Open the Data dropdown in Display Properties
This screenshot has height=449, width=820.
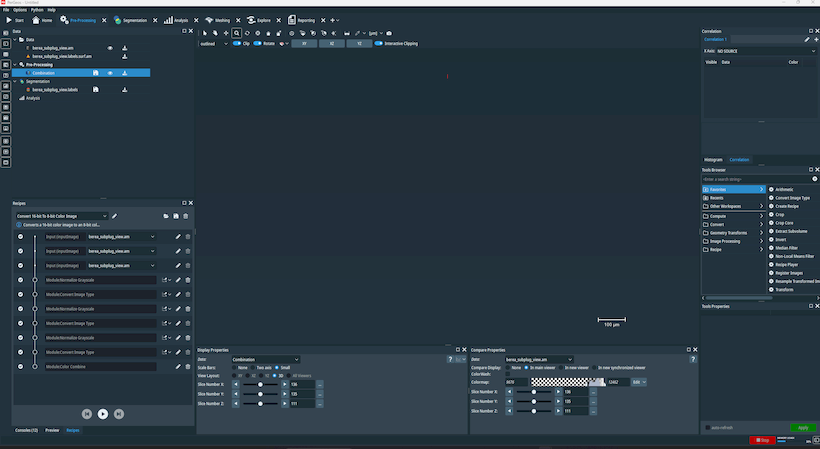265,359
